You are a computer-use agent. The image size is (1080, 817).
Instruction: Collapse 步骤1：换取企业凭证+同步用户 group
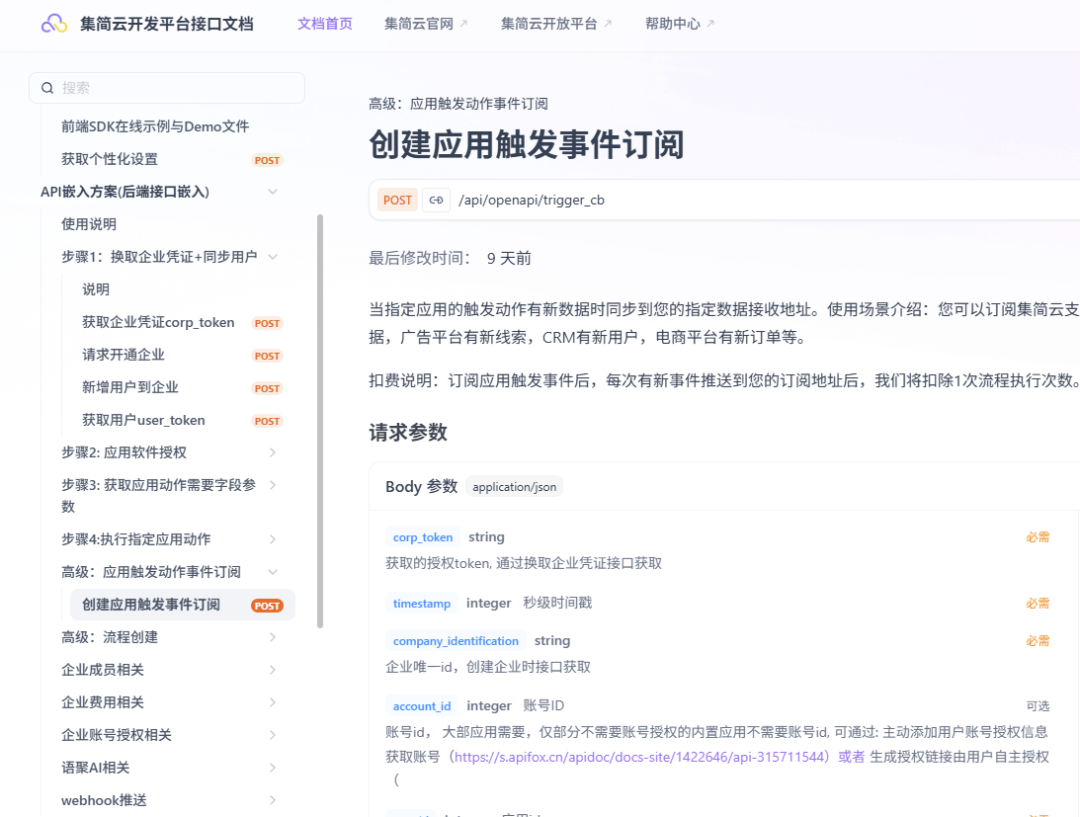272,257
